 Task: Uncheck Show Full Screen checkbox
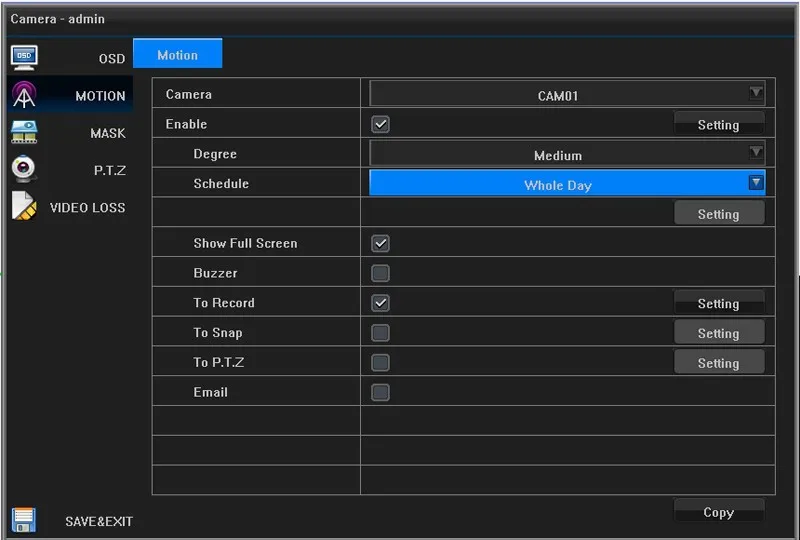[380, 243]
